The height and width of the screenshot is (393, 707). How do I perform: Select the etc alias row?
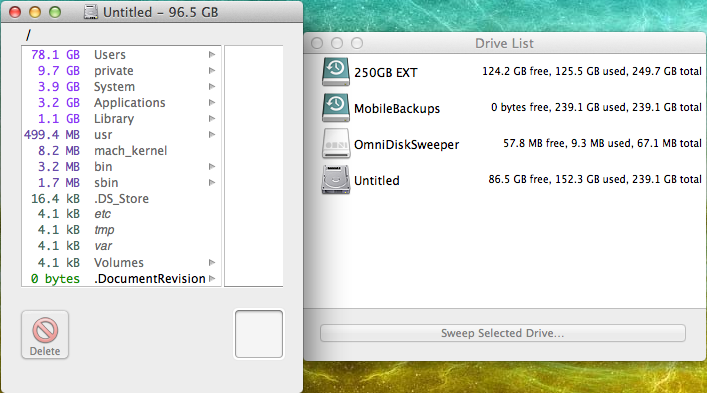[121, 214]
